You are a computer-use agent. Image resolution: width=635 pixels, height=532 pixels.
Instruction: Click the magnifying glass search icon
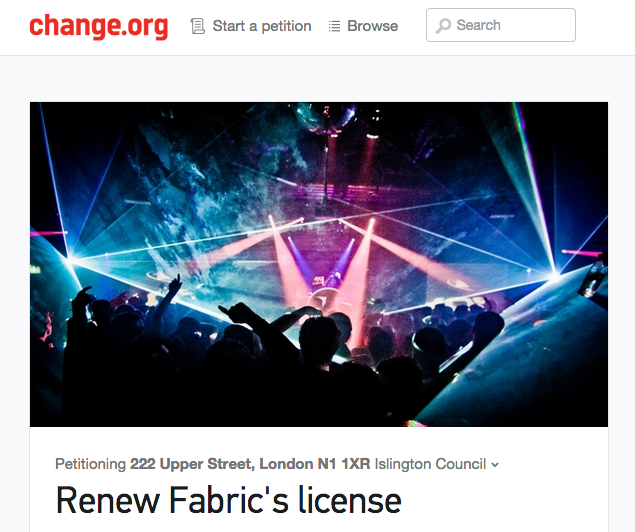(x=443, y=26)
